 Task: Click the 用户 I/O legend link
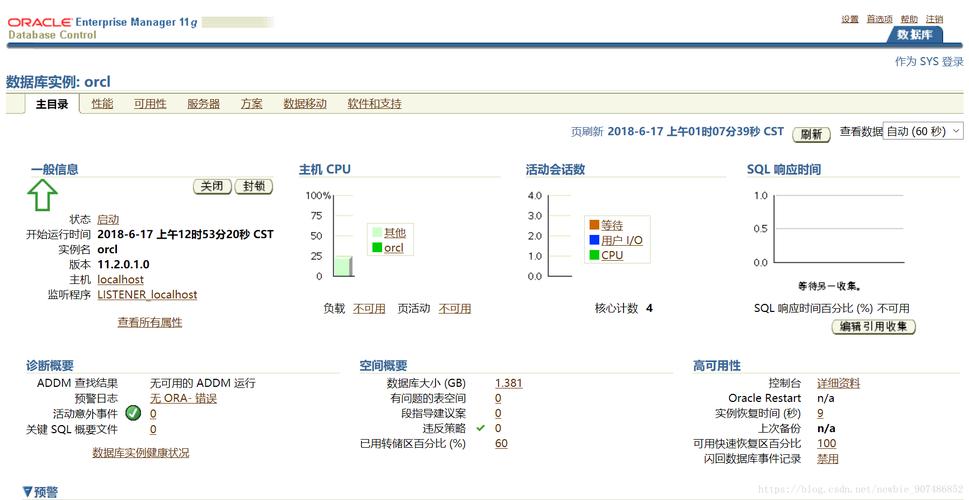pos(622,240)
